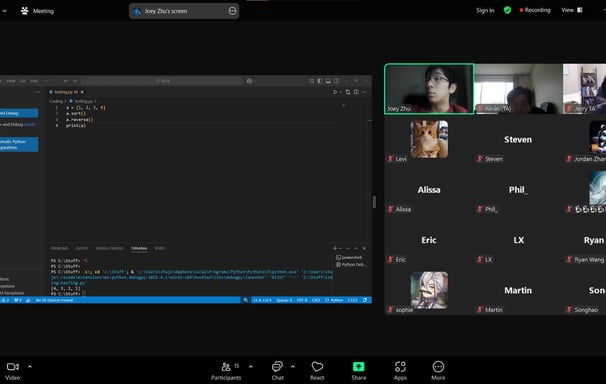Expand the Participants options caret
The height and width of the screenshot is (384, 606).
[250, 367]
